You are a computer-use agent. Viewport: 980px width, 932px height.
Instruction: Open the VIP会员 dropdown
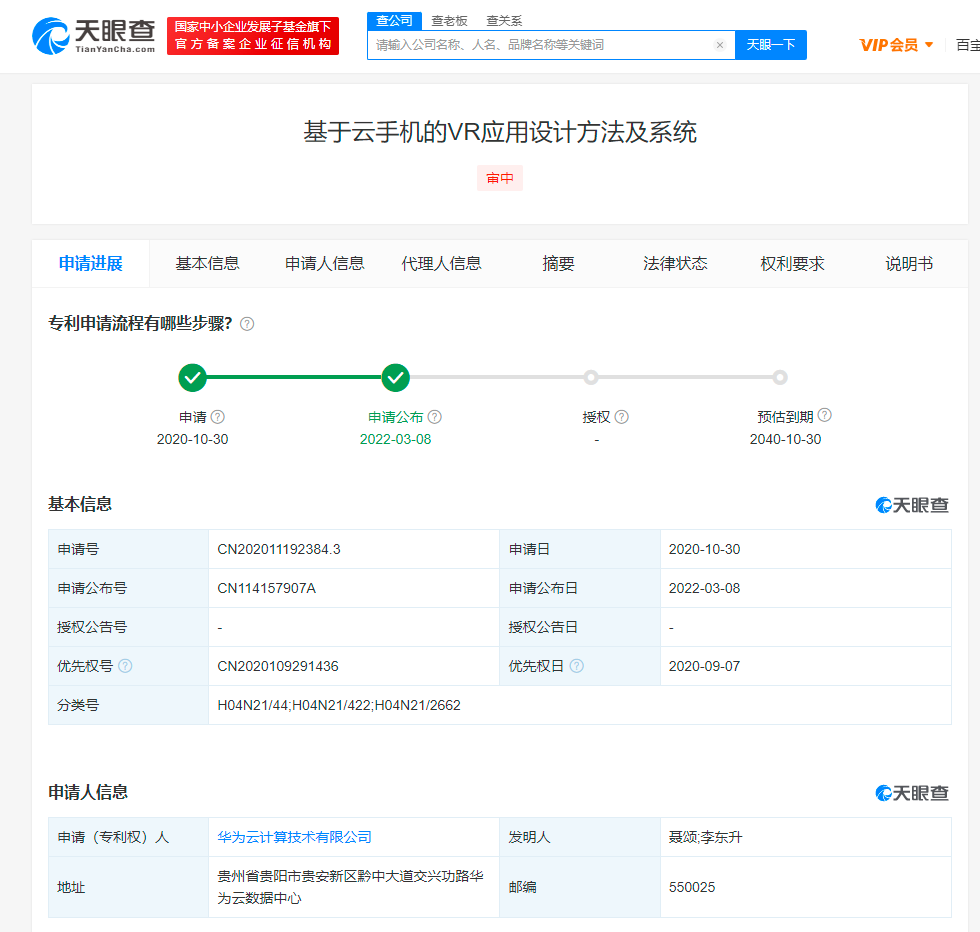pos(893,45)
